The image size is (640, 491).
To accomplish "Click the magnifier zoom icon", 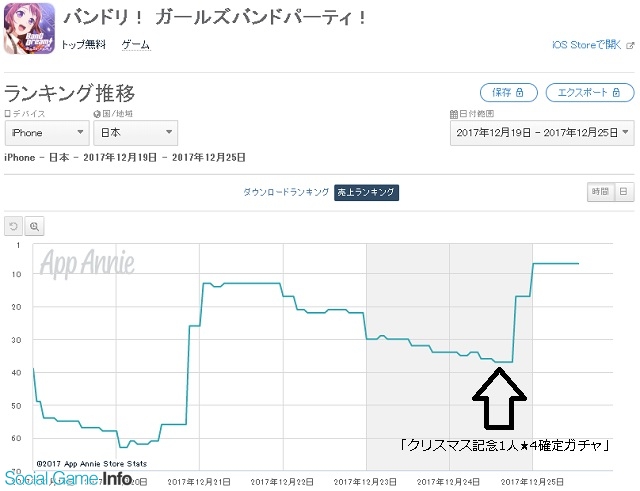I will click(x=34, y=227).
